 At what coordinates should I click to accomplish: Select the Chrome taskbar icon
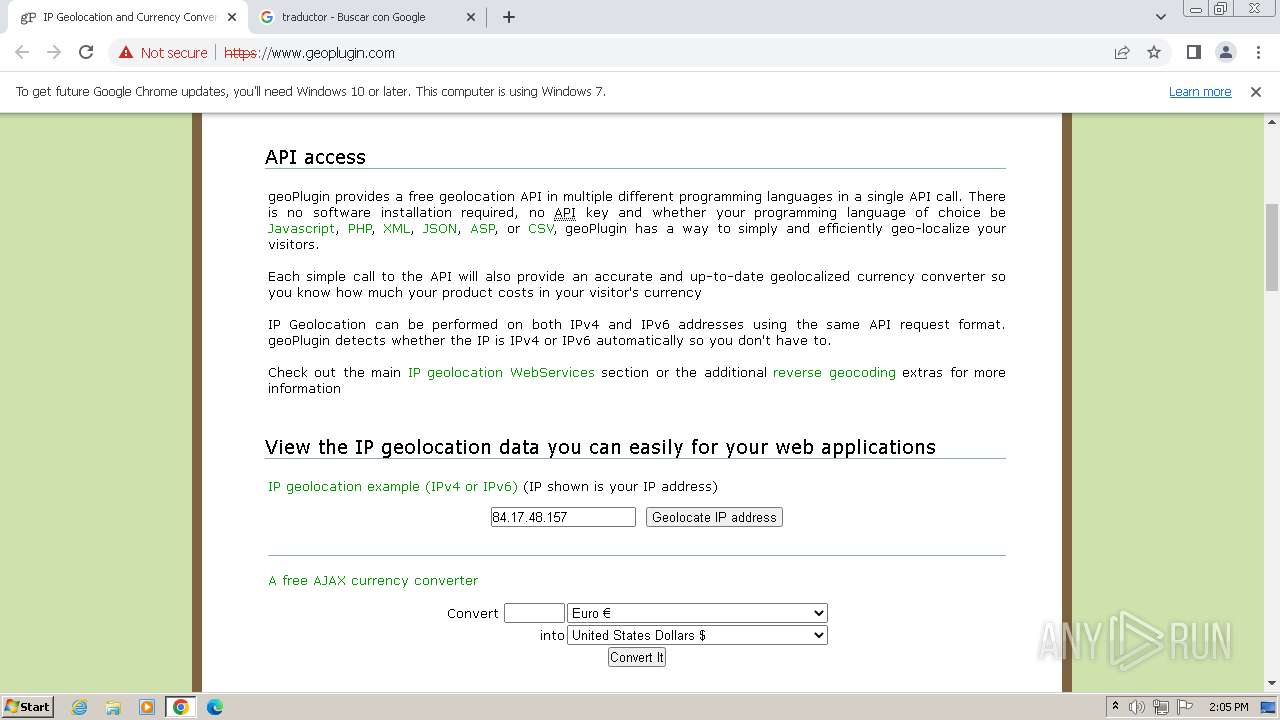pos(181,707)
